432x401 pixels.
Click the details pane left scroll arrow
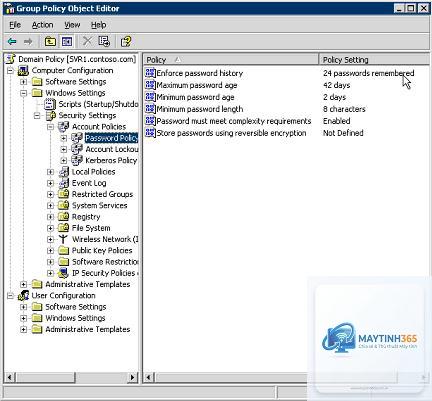pyautogui.click(x=149, y=377)
